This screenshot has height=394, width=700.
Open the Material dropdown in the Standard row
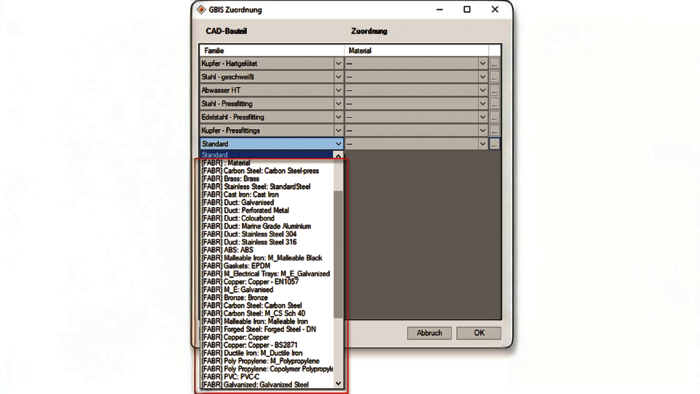click(483, 144)
